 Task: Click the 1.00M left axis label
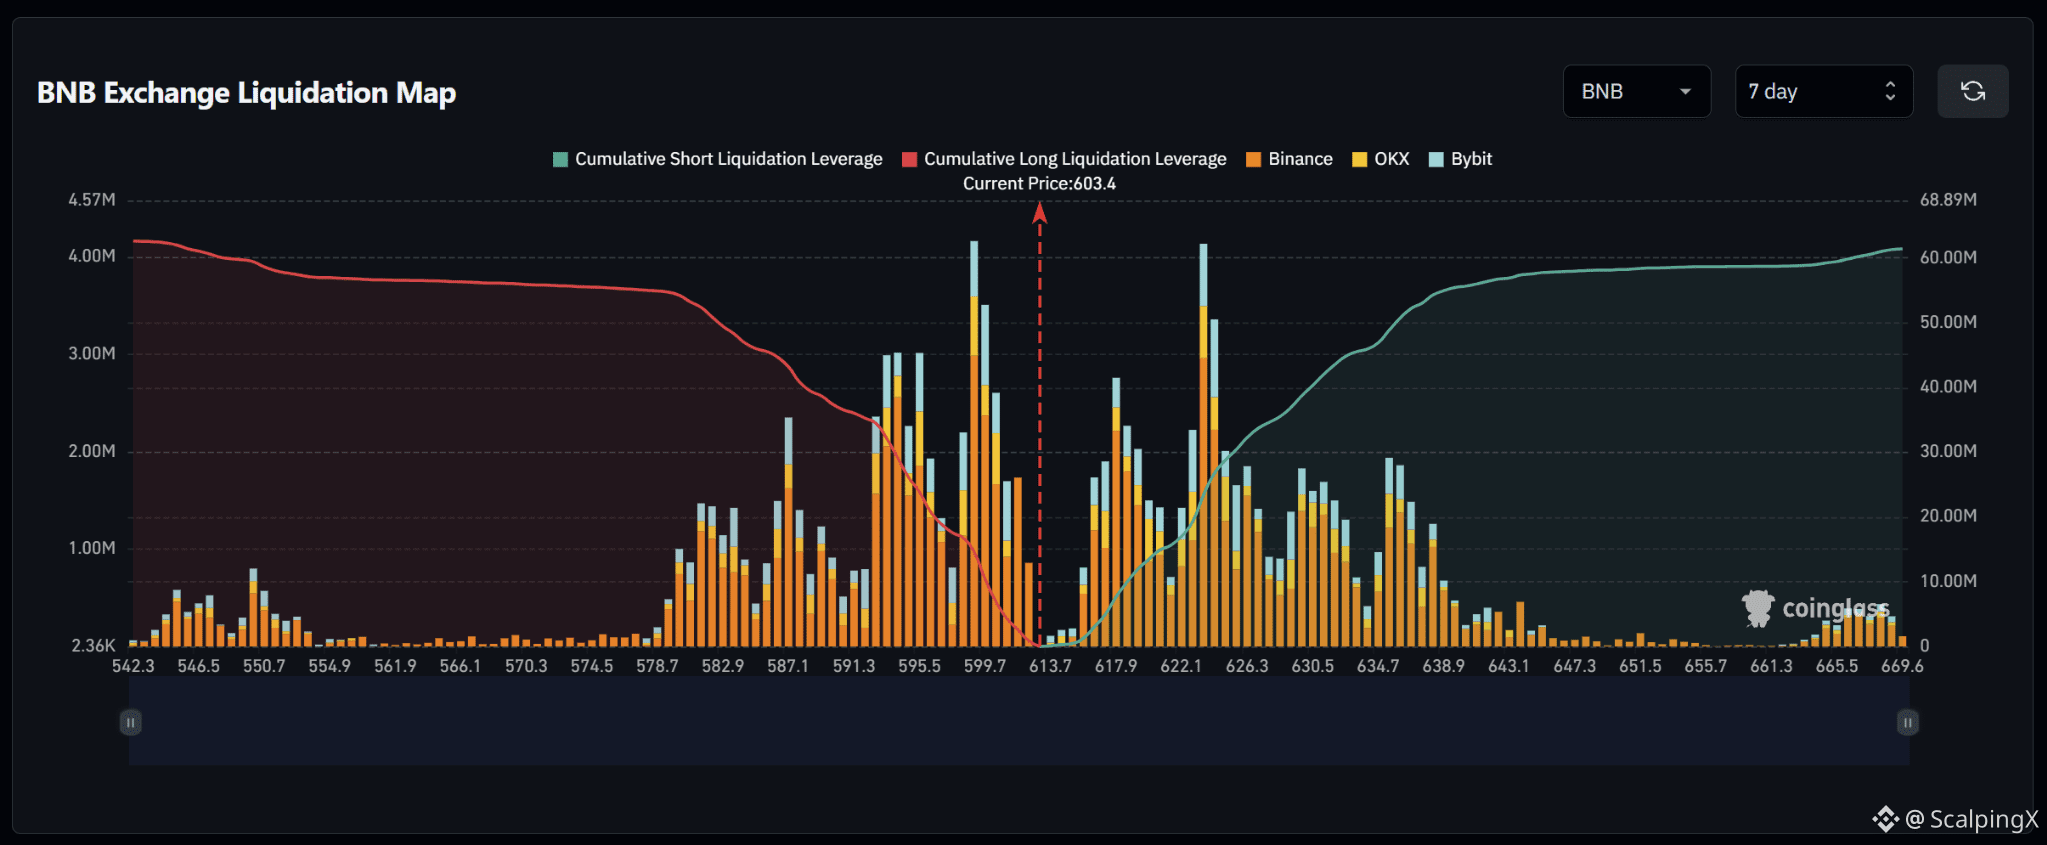coord(92,548)
